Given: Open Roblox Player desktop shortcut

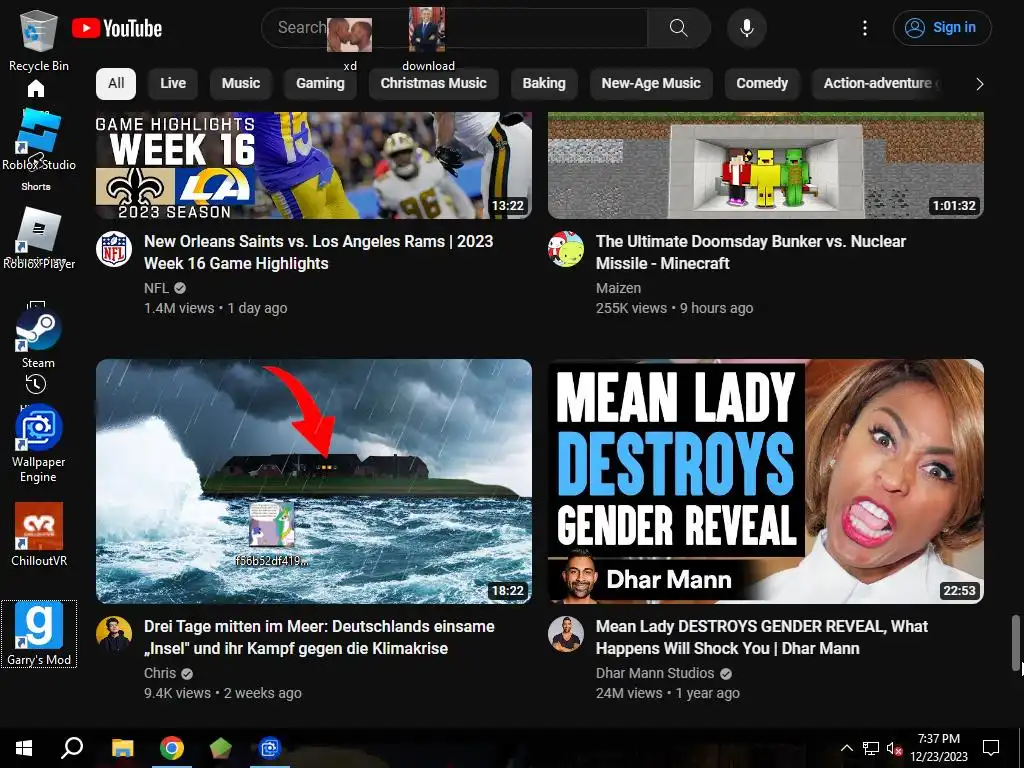Looking at the screenshot, I should [39, 238].
